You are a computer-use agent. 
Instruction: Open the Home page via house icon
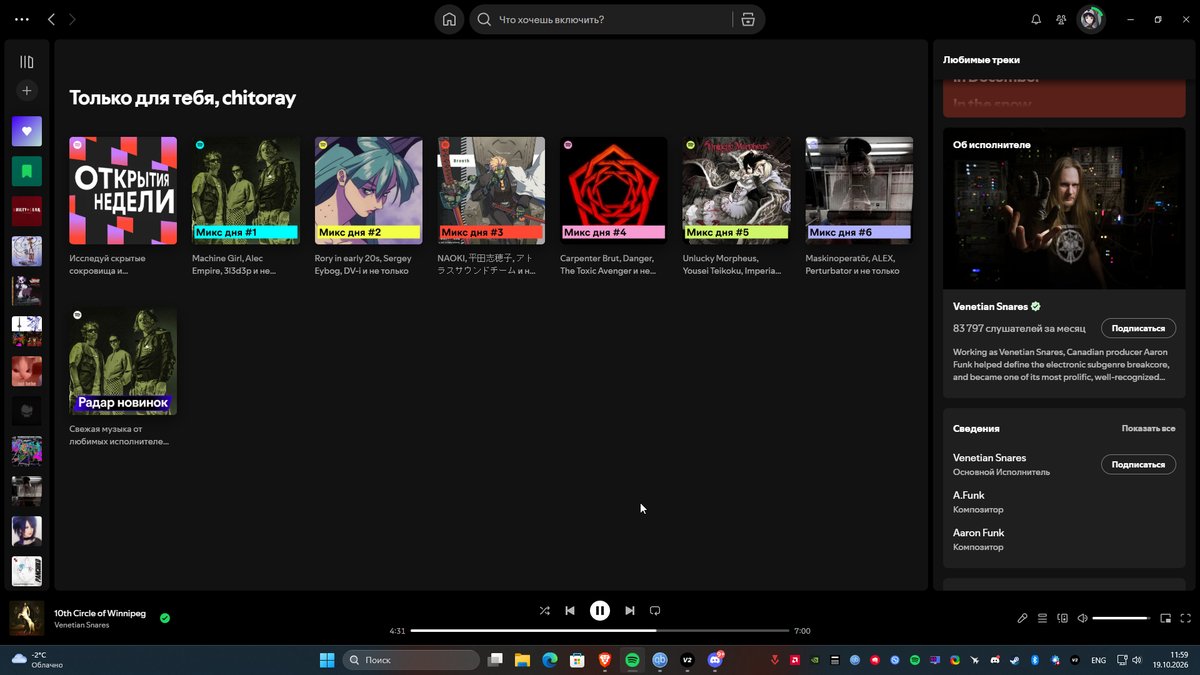pyautogui.click(x=449, y=19)
